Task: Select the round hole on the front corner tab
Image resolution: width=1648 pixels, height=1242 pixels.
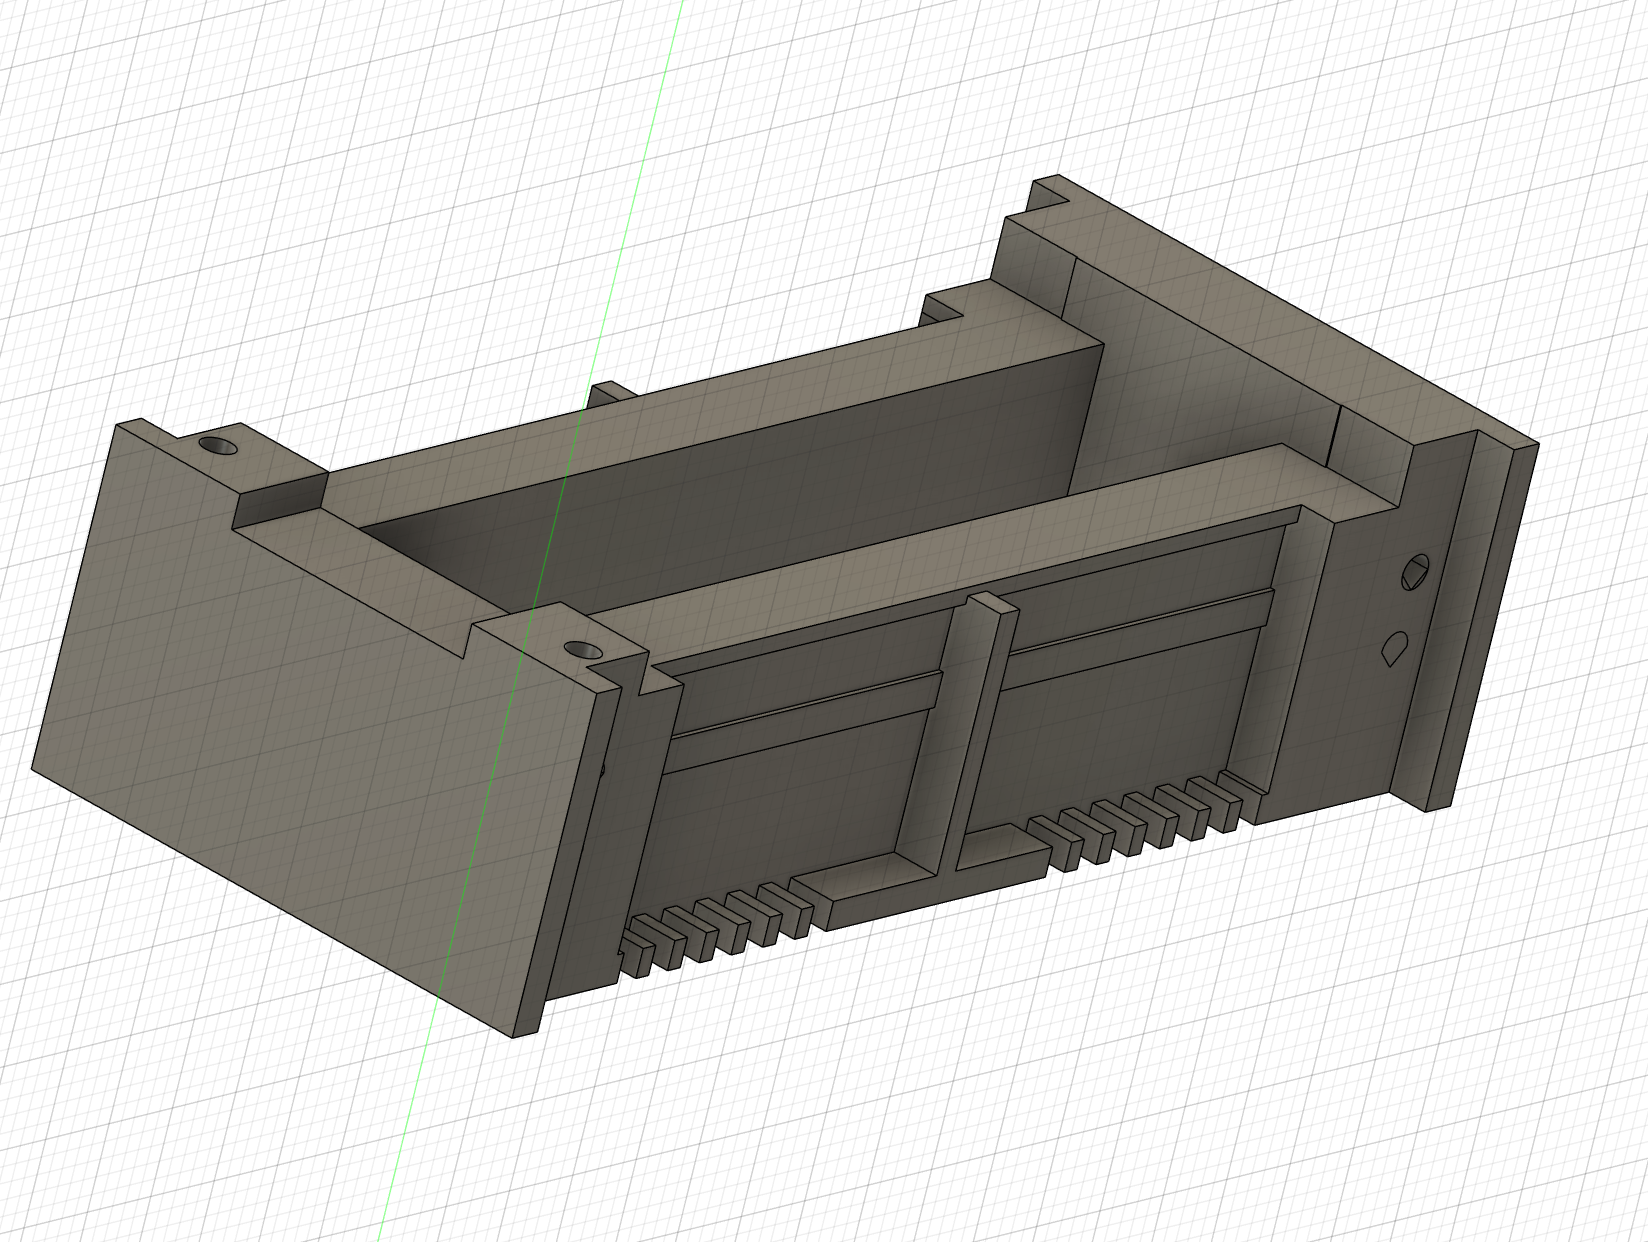Action: [583, 649]
